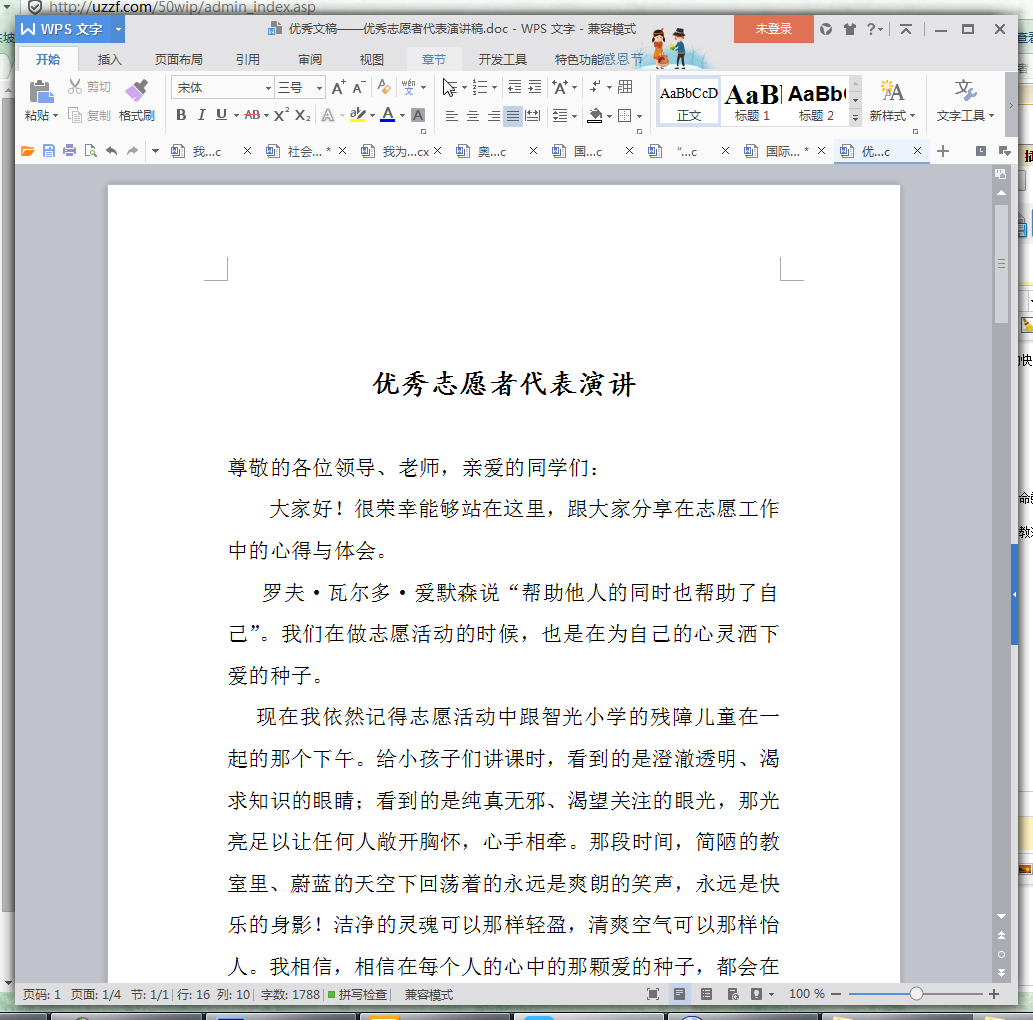The height and width of the screenshot is (1020, 1033).
Task: Apply the 标题 1 style
Action: 752,100
